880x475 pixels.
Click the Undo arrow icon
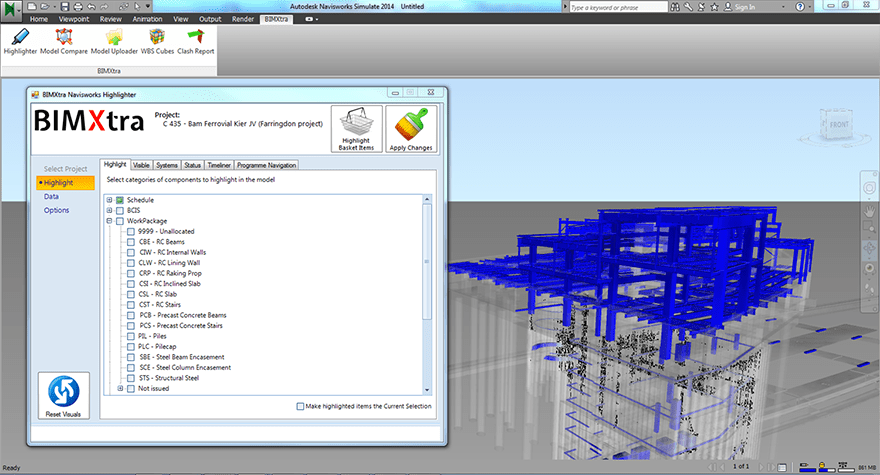tap(91, 7)
